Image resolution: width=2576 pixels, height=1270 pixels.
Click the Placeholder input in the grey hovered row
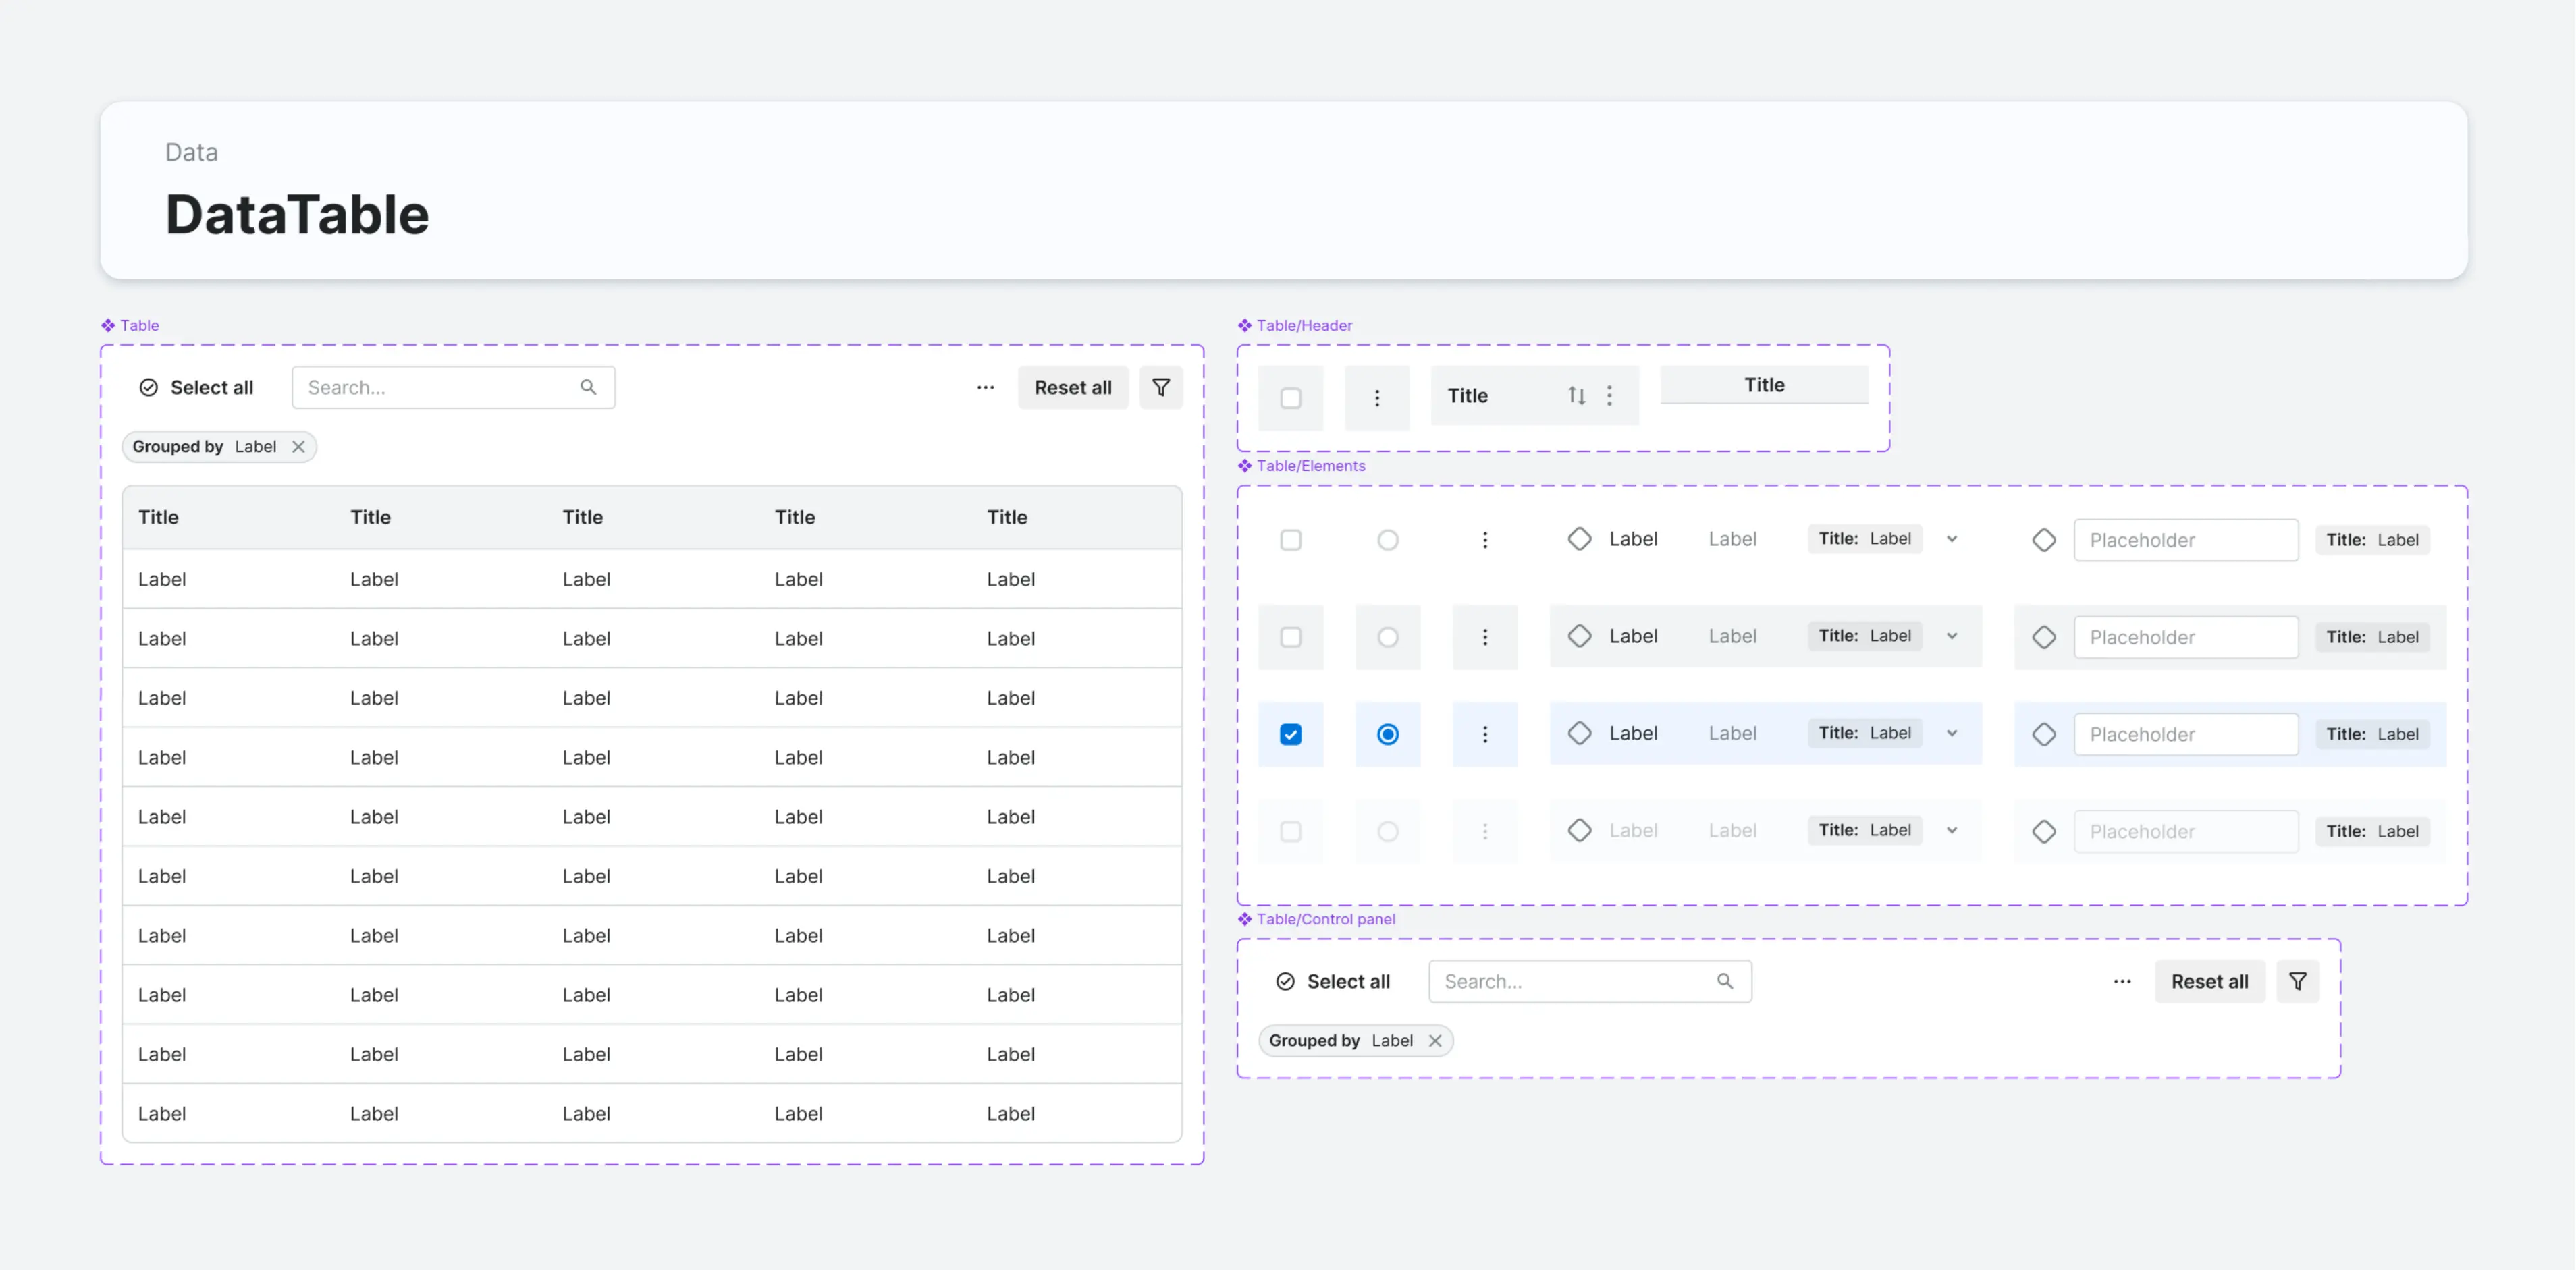point(2186,637)
